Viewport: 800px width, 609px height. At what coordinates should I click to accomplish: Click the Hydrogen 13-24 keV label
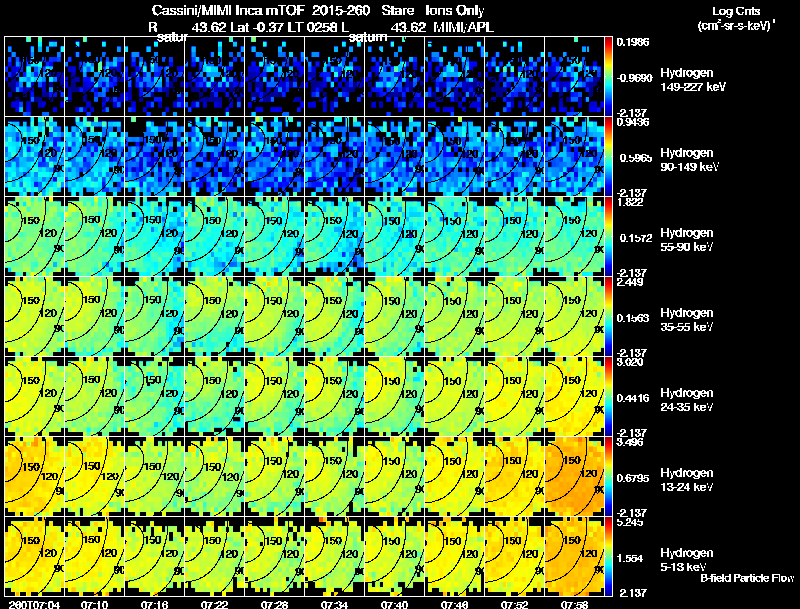pos(687,480)
